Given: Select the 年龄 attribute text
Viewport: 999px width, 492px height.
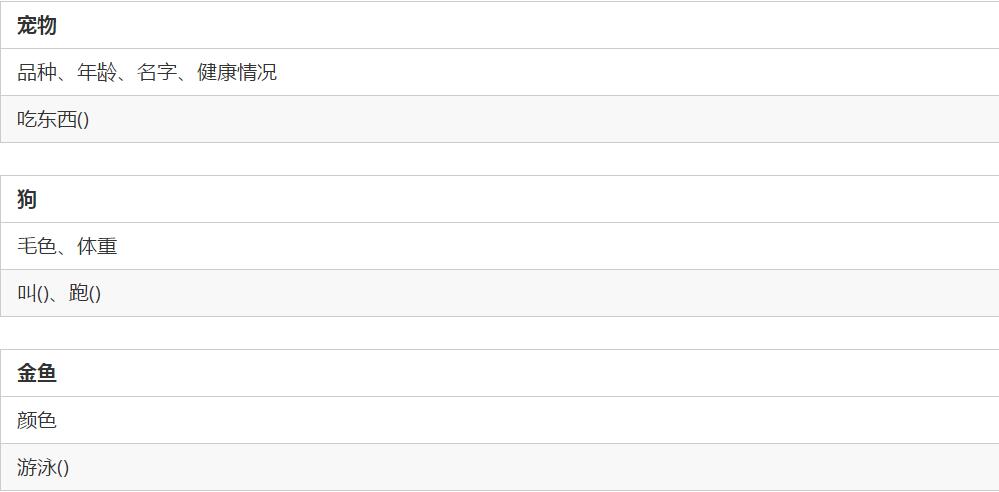Looking at the screenshot, I should 97,73.
